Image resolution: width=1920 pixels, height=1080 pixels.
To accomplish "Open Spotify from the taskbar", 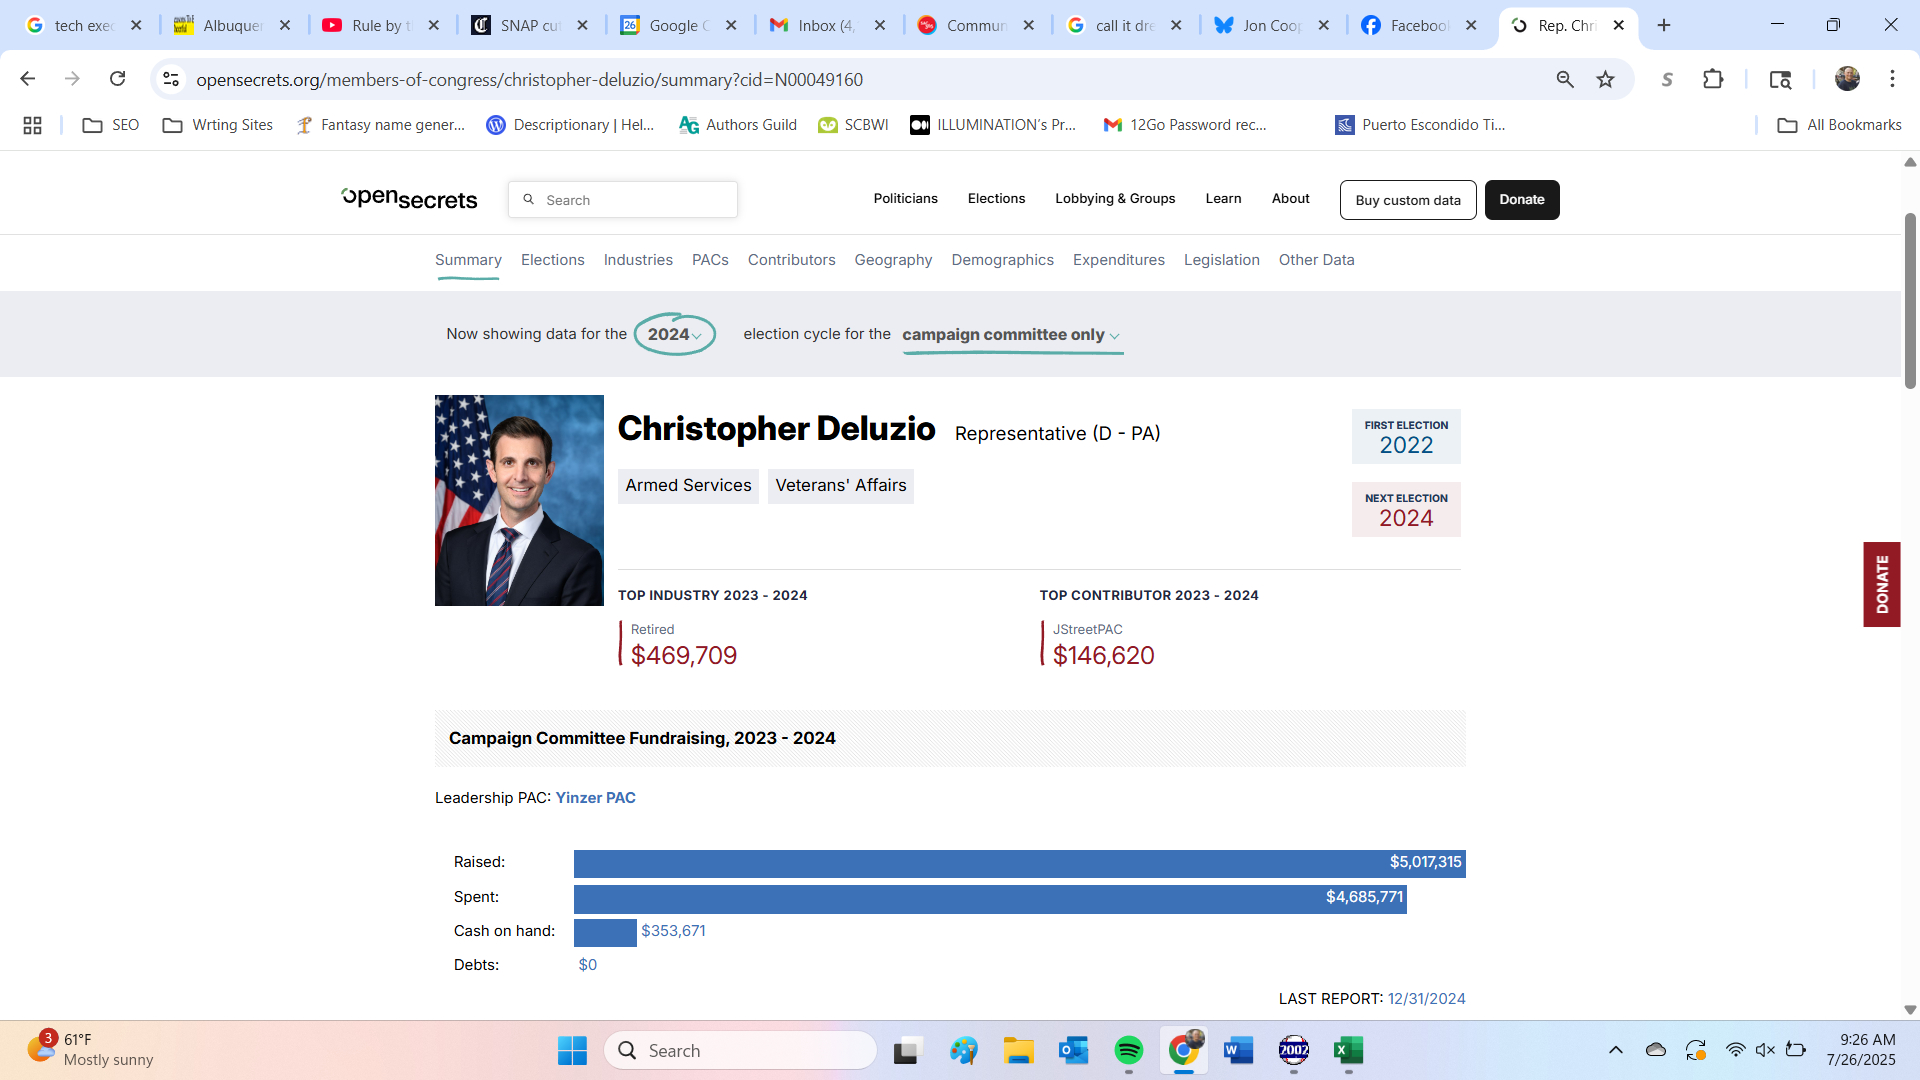I will pos(1128,1050).
